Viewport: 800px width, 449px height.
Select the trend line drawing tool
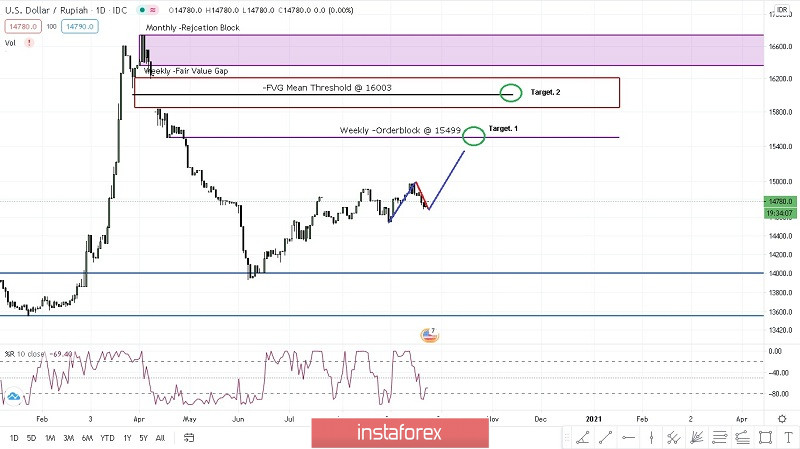click(606, 437)
